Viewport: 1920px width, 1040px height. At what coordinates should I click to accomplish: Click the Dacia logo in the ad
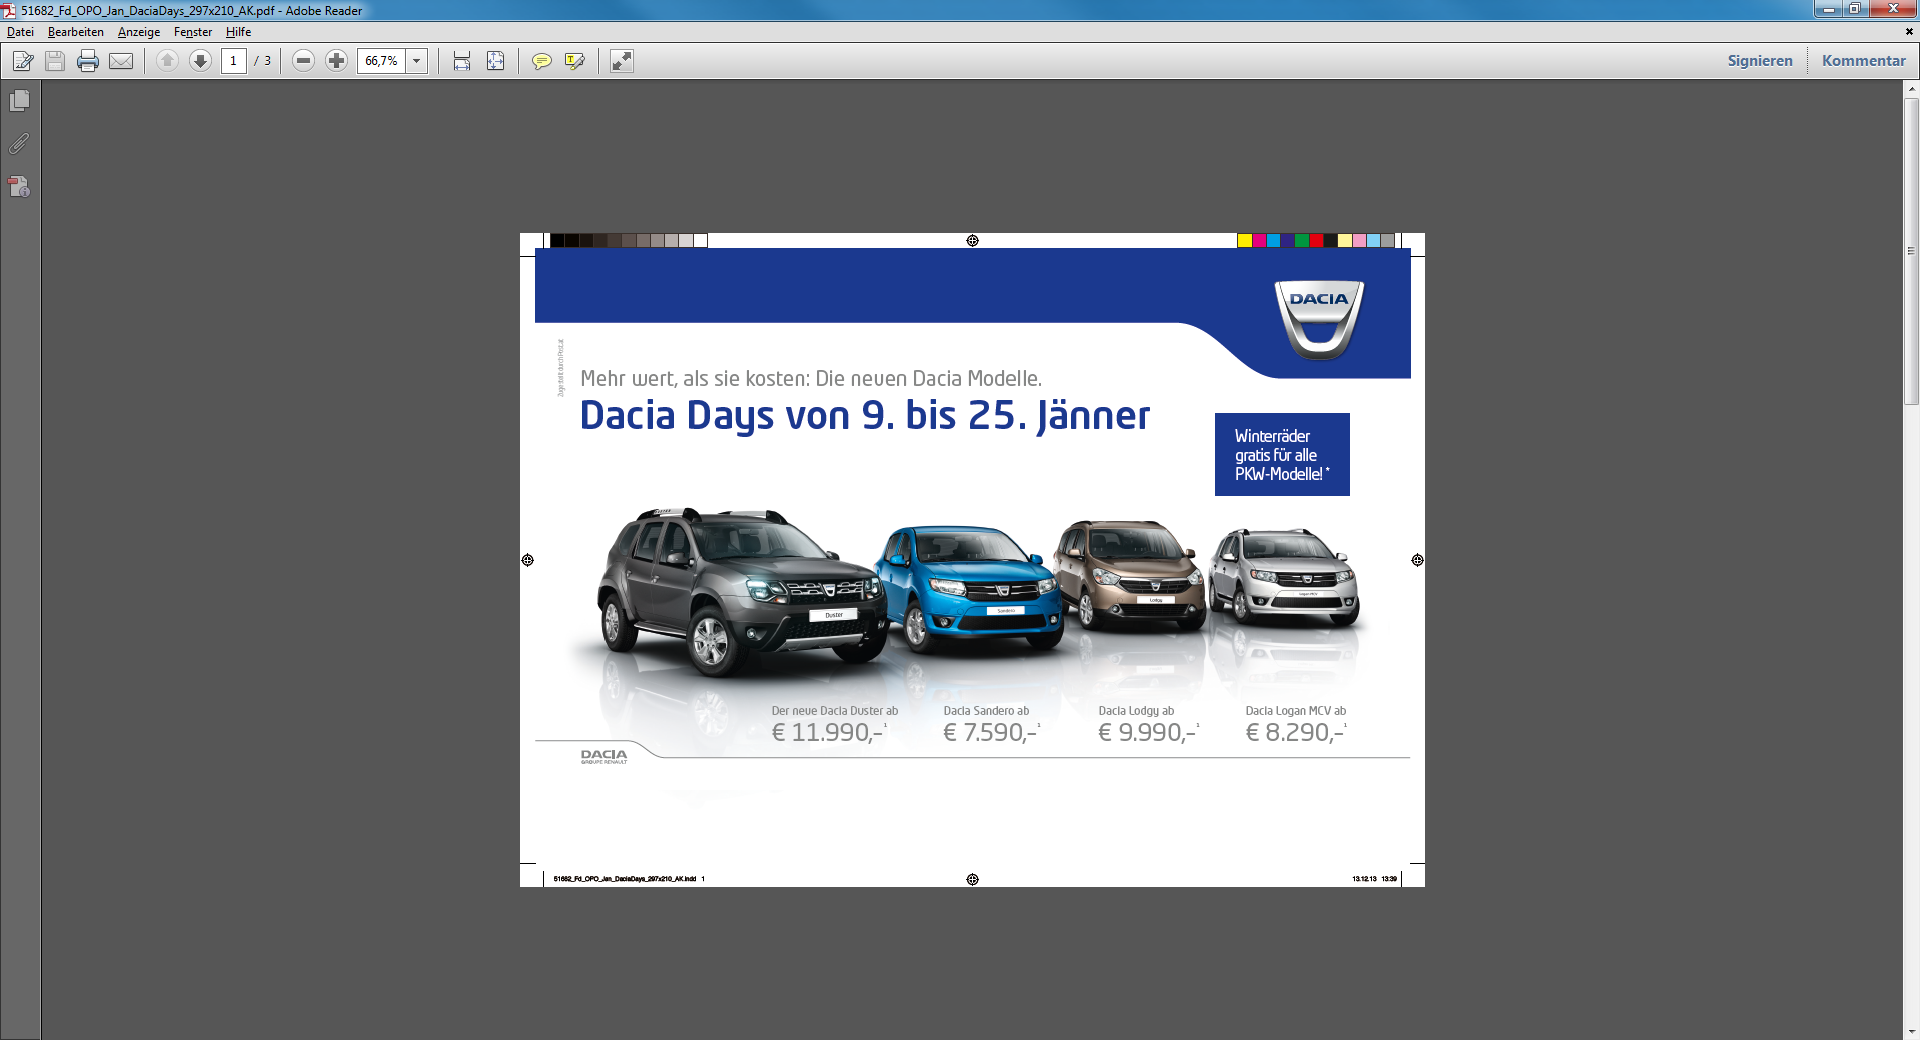1319,320
